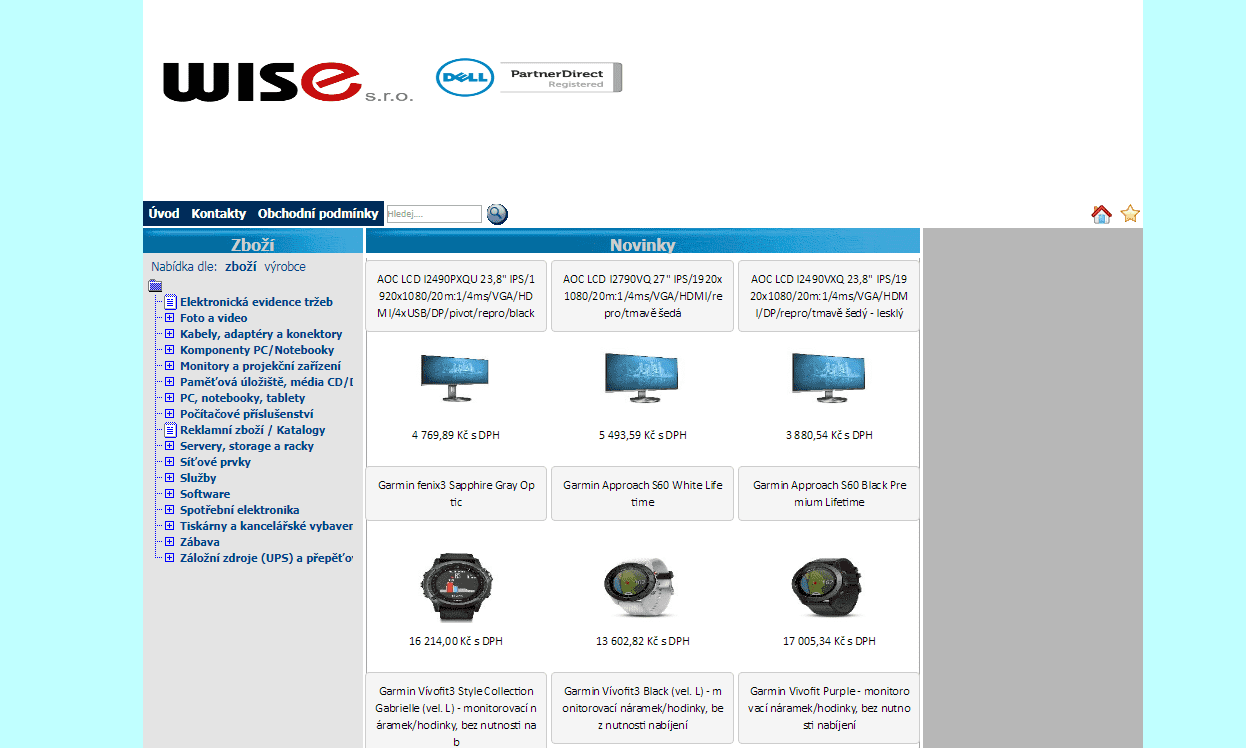Expand Počítačové příslušenství node

(170, 414)
